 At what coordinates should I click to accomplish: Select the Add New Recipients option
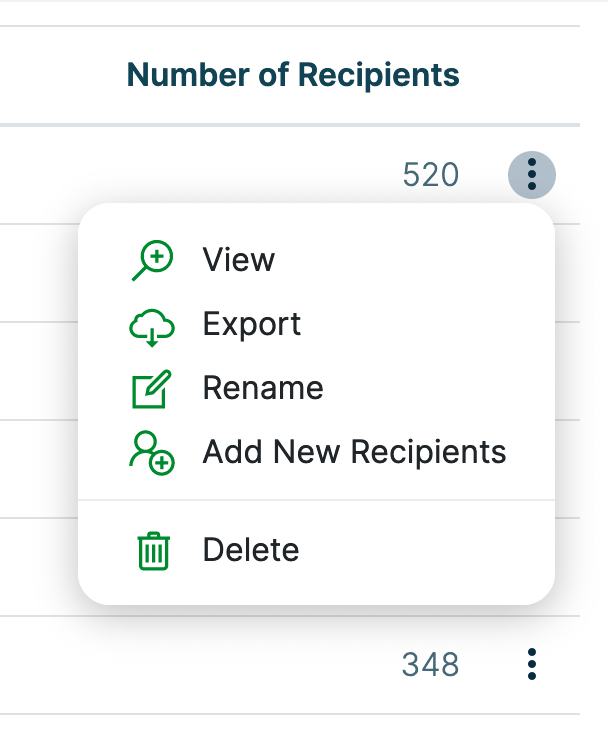click(x=354, y=452)
